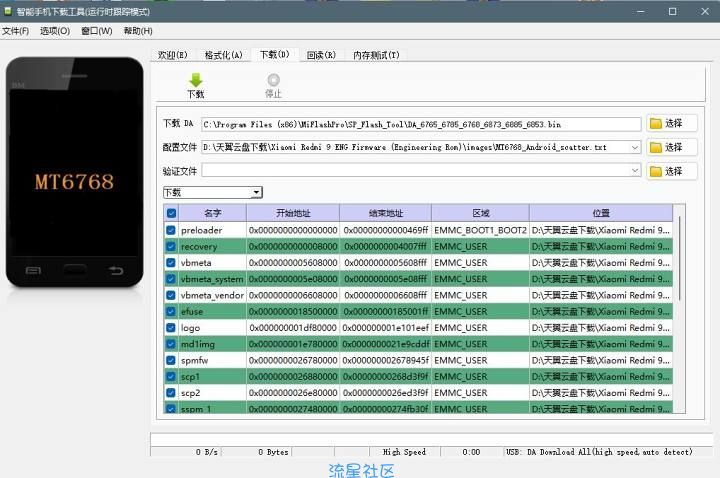This screenshot has width=720, height=478.
Task: Toggle the vbmeta_system row checkbox
Action: click(171, 279)
